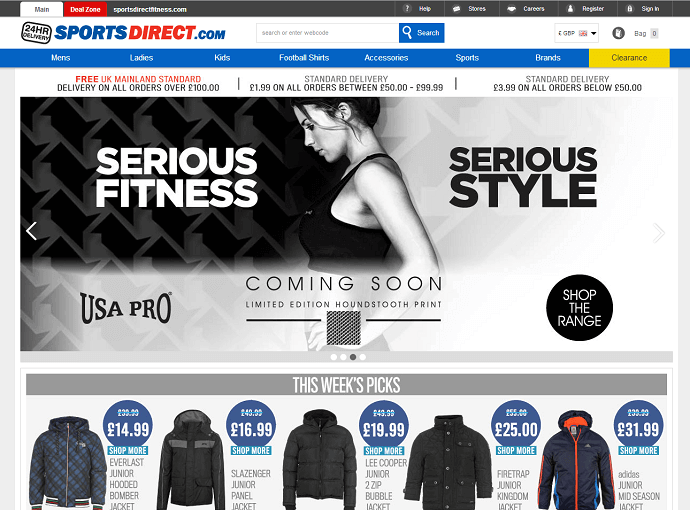This screenshot has height=510, width=690.
Task: Click the Coming Soon banner text
Action: 344,284
